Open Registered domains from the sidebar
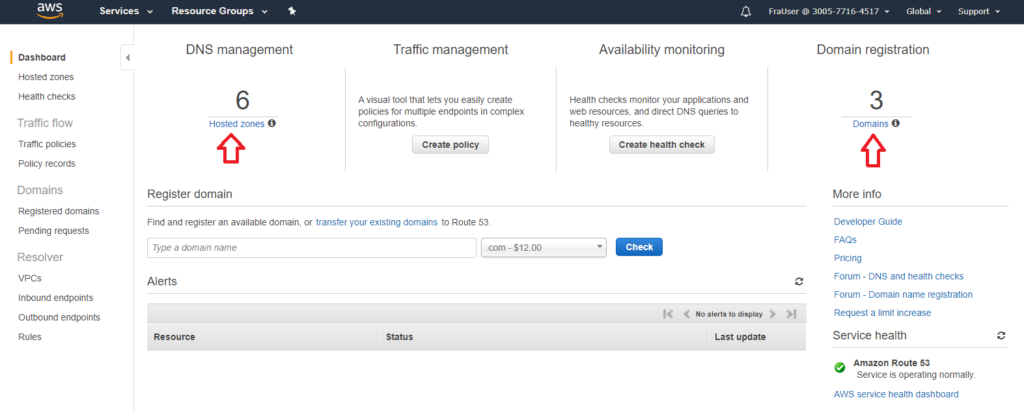This screenshot has height=413, width=1024. click(x=58, y=211)
